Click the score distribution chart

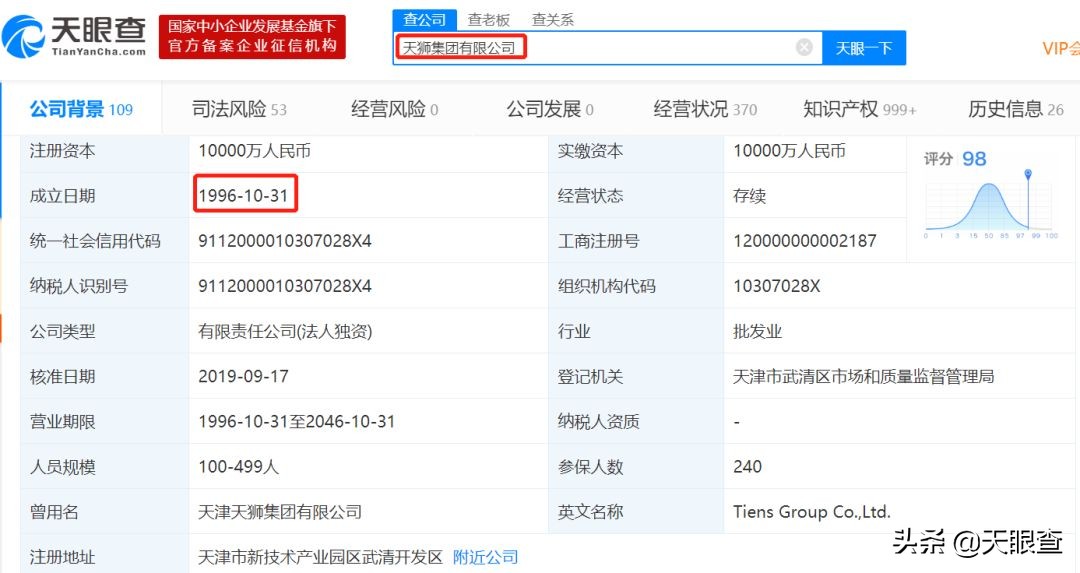pos(992,205)
